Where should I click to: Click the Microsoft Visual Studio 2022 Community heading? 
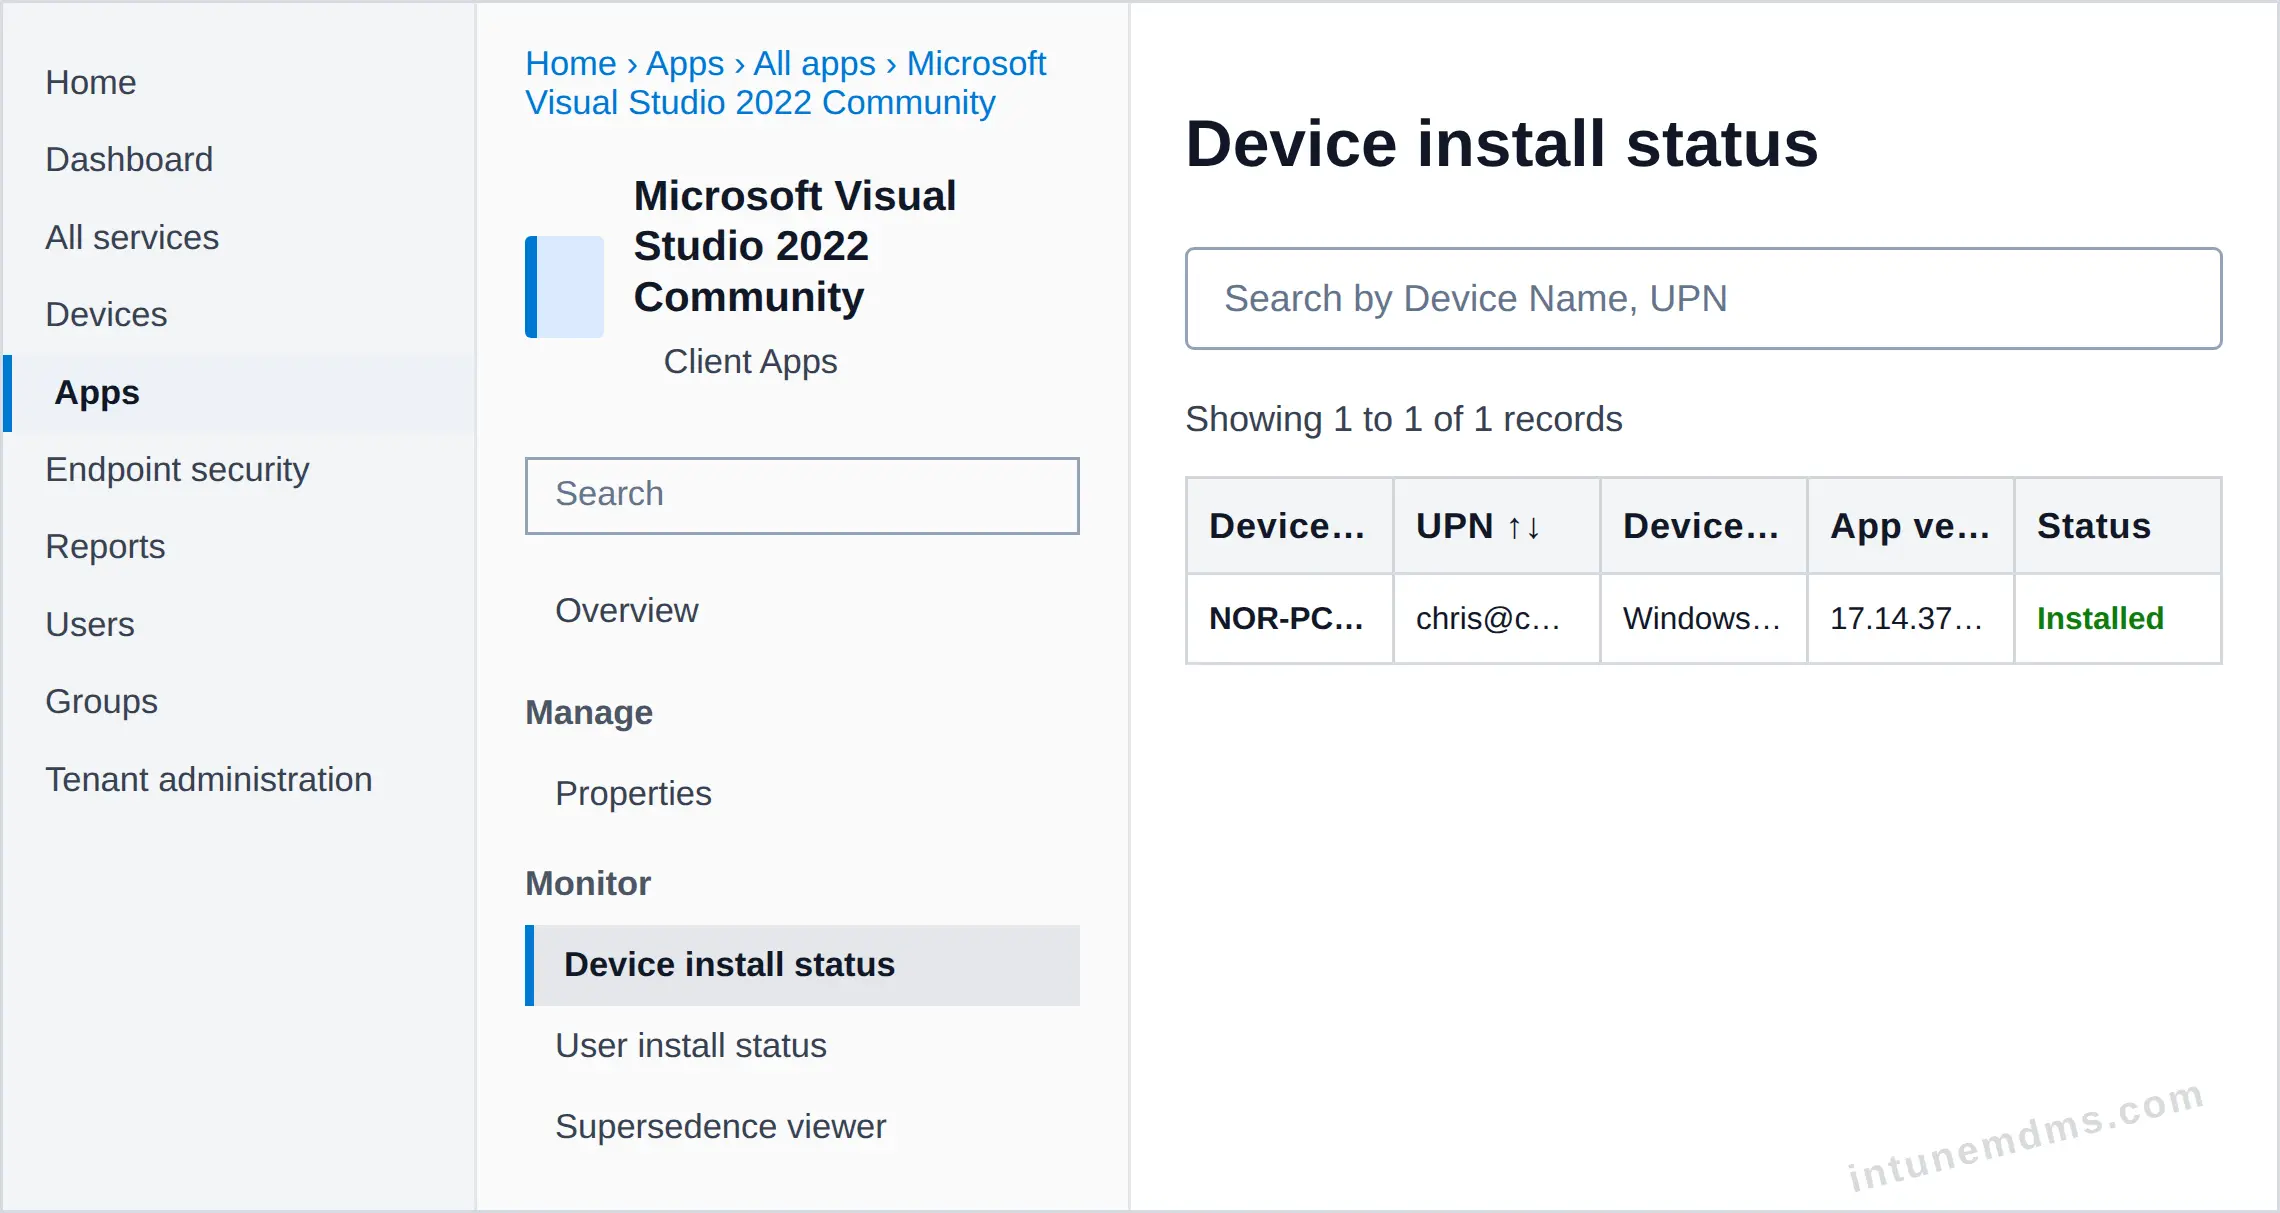pyautogui.click(x=795, y=246)
